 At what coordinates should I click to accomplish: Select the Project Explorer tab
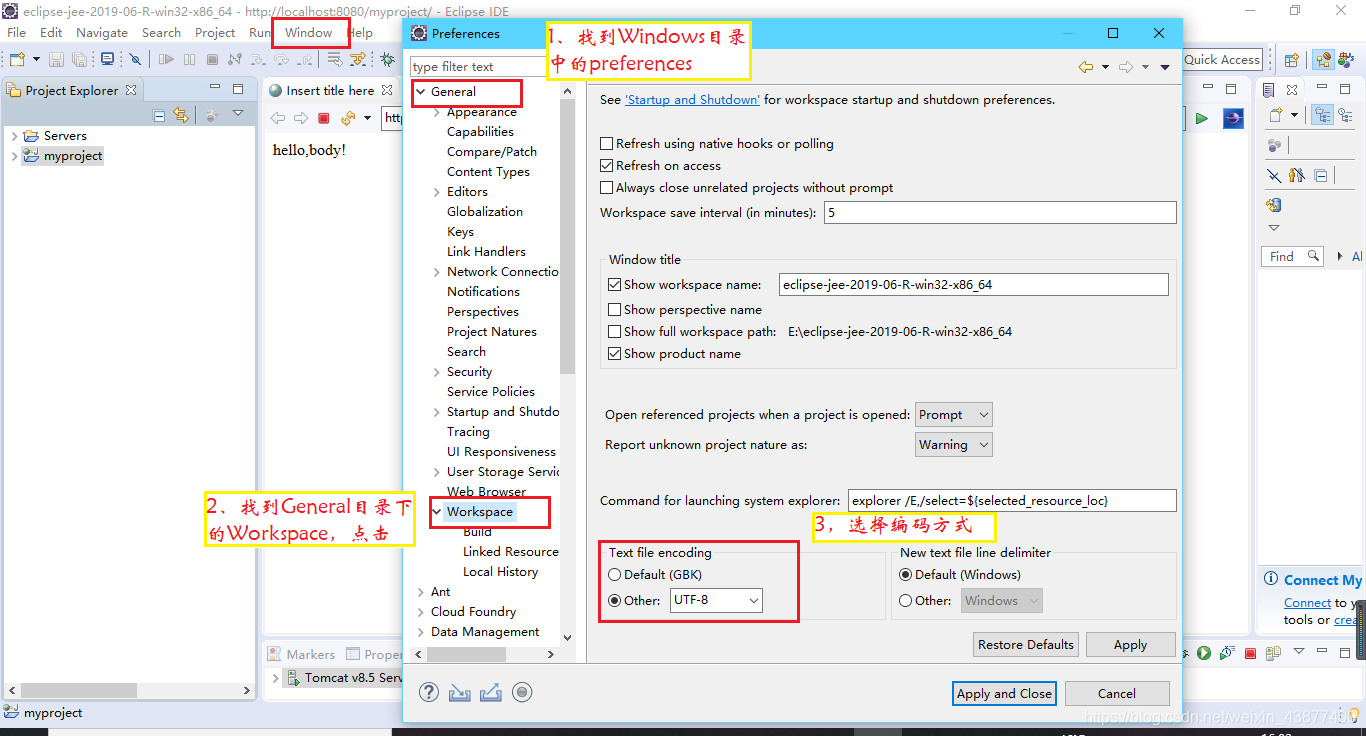click(71, 90)
